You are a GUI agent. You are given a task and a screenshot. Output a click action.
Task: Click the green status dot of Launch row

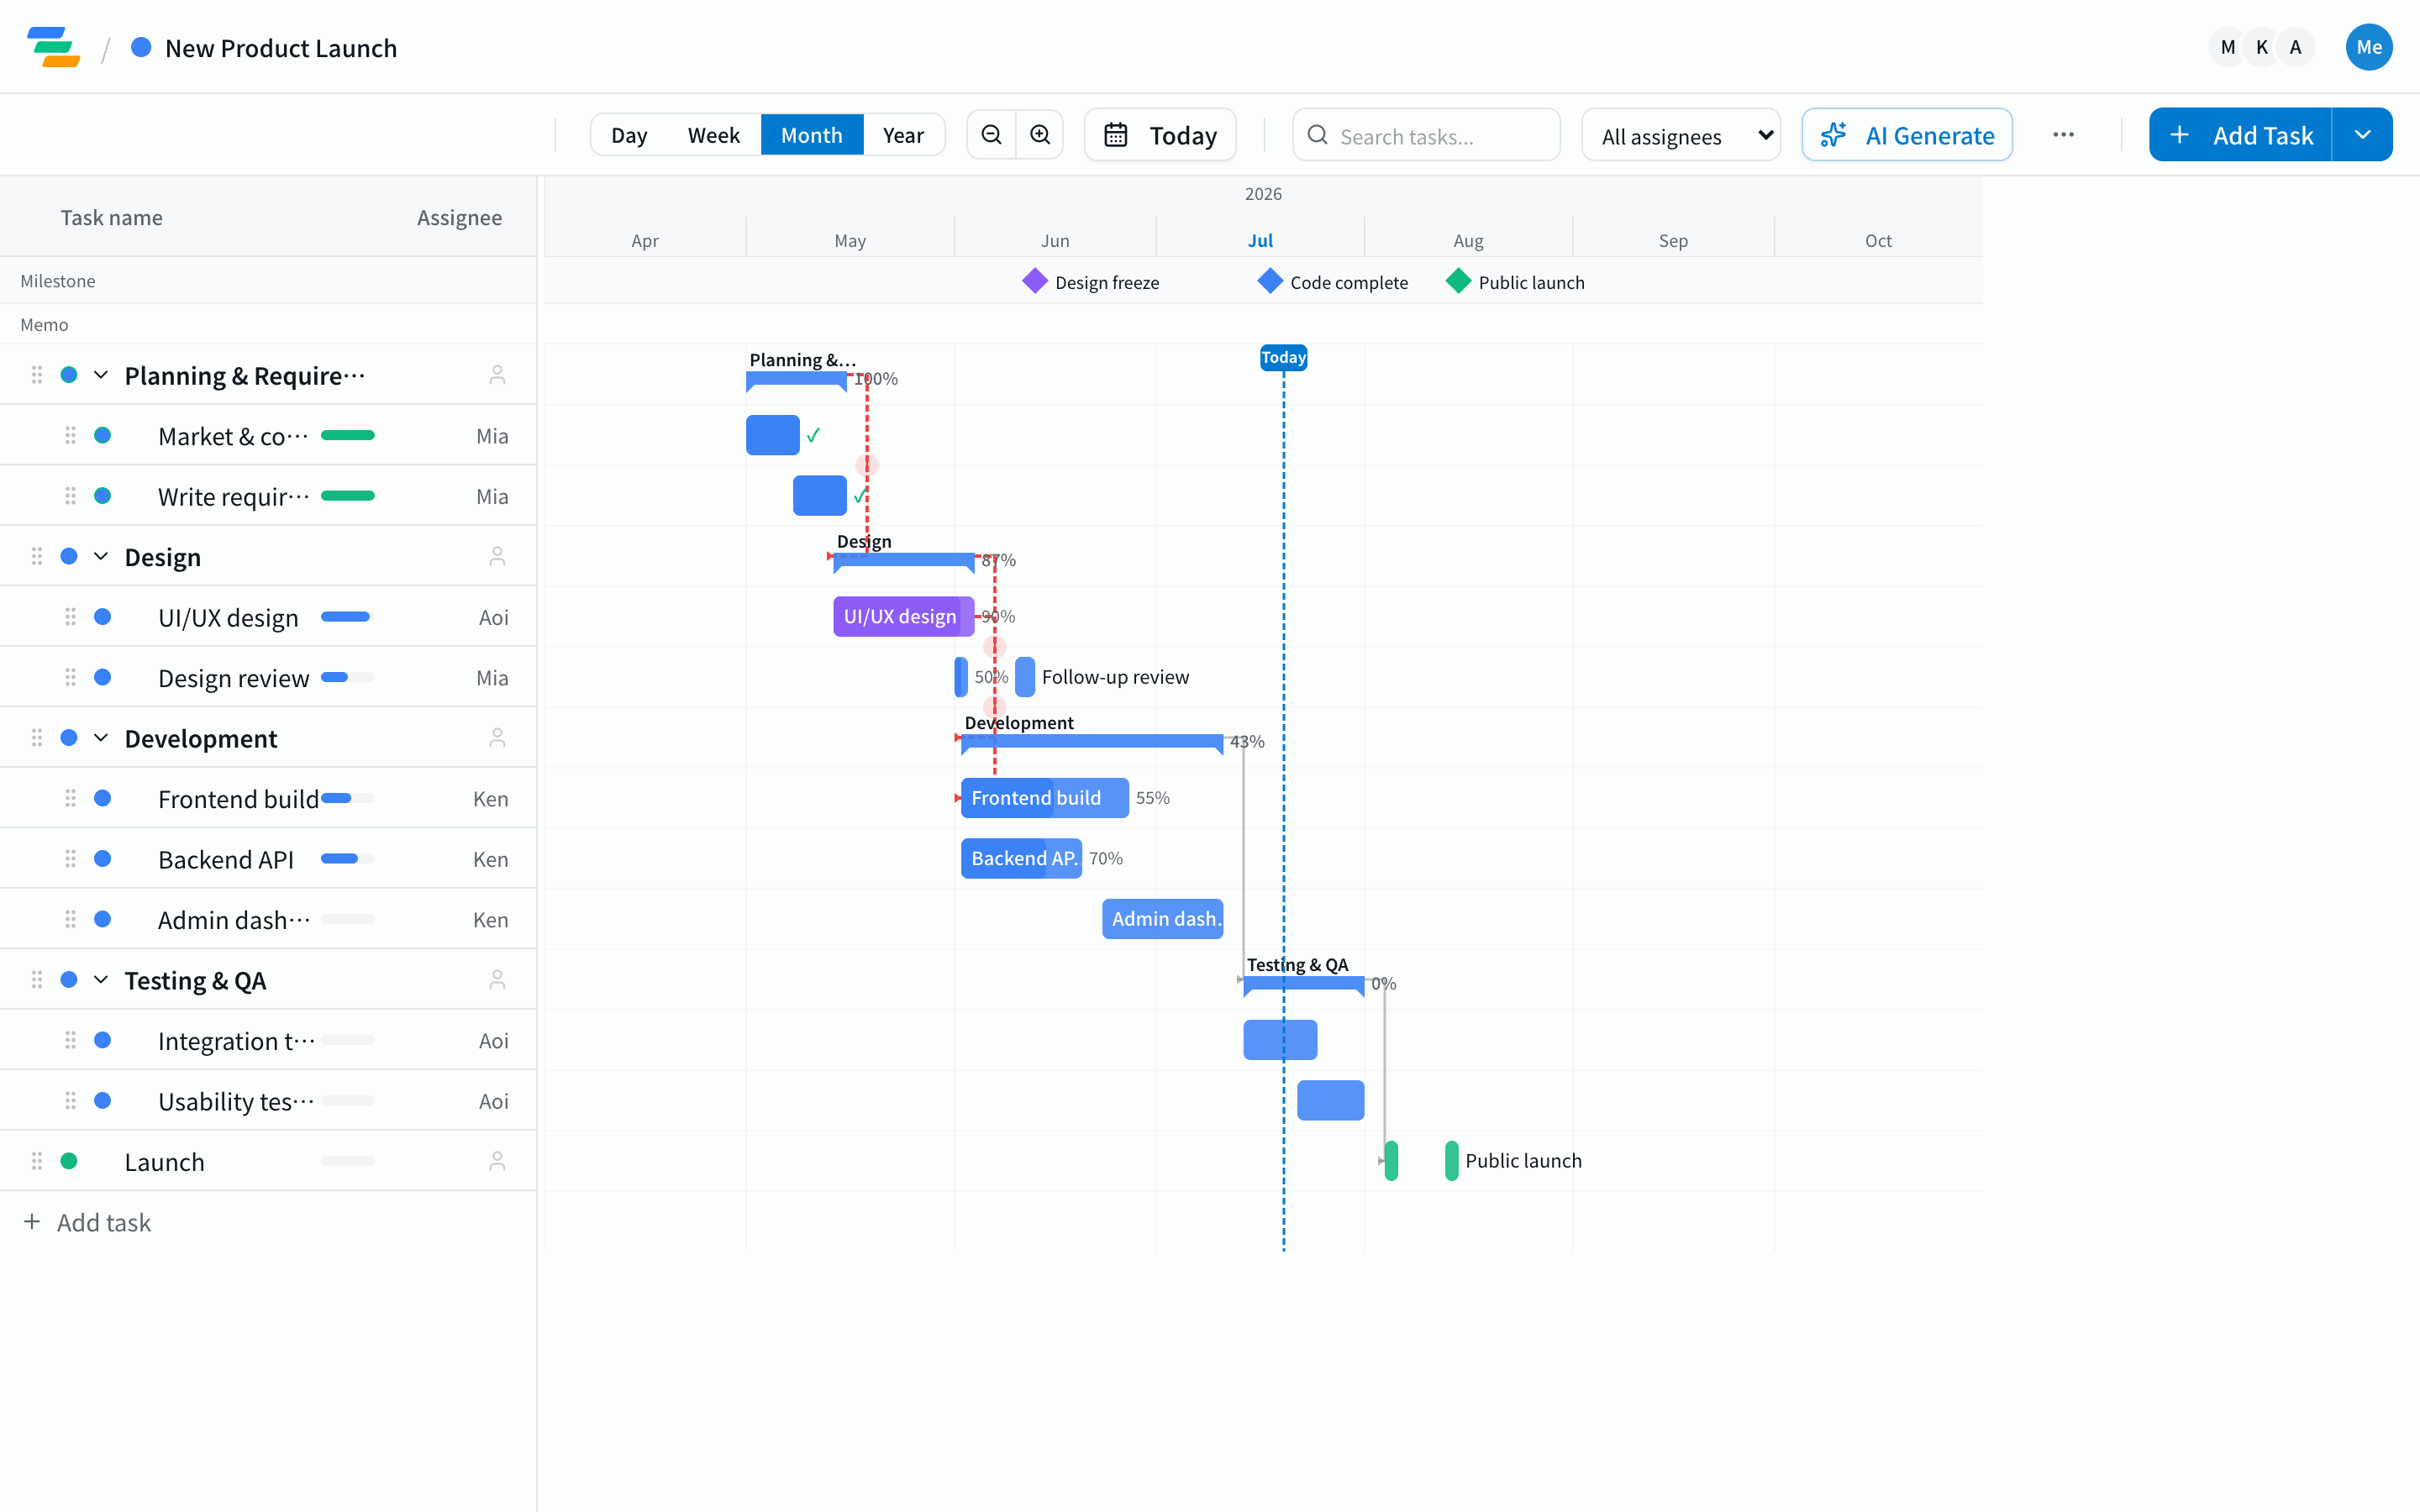pyautogui.click(x=69, y=1161)
